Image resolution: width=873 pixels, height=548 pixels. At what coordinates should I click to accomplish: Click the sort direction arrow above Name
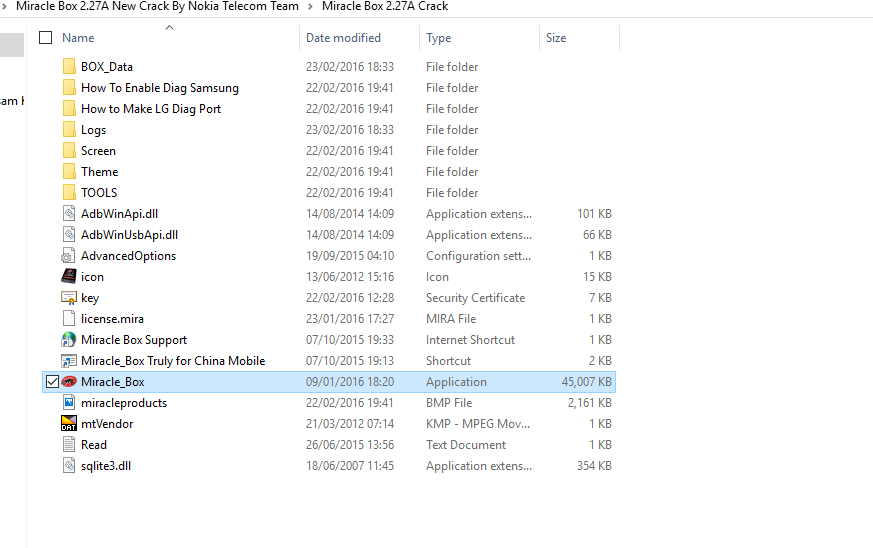[x=170, y=27]
